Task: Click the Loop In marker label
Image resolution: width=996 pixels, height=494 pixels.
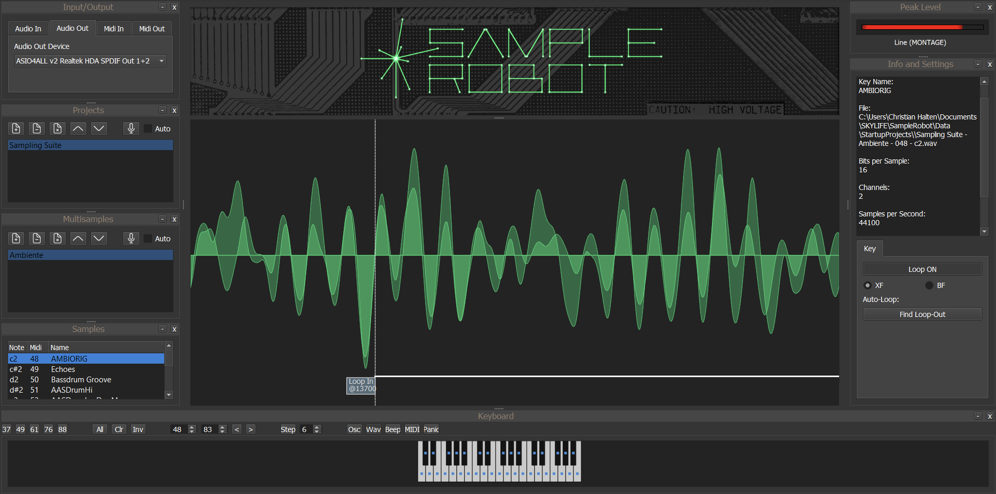Action: pyautogui.click(x=361, y=385)
